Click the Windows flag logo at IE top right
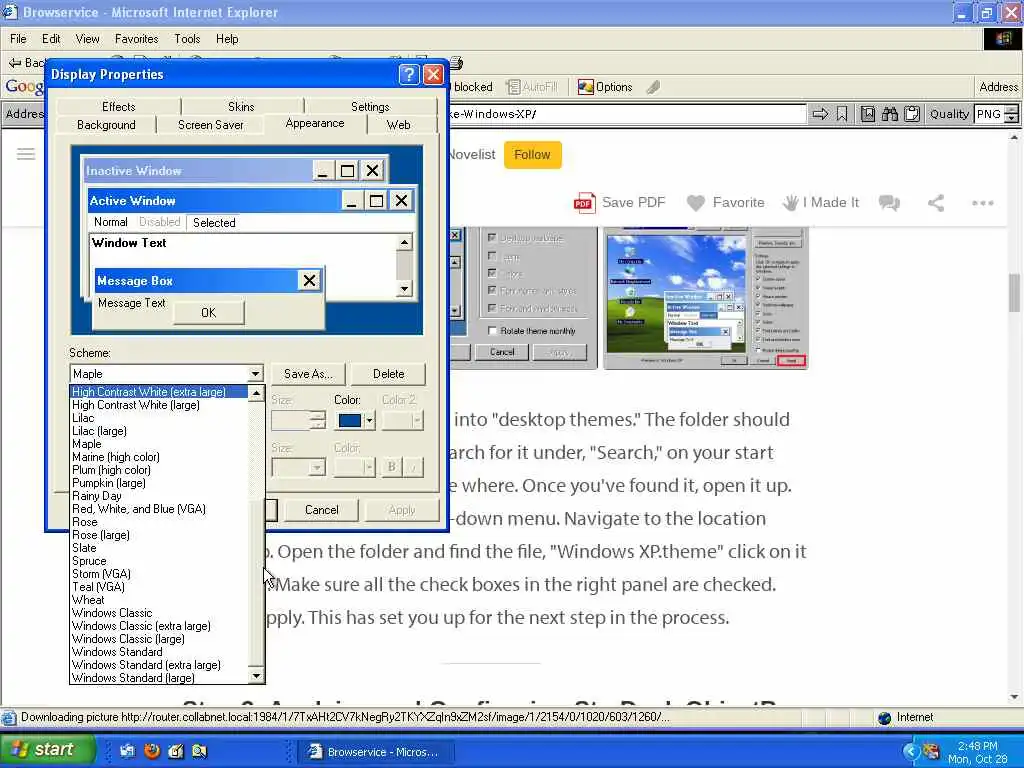The height and width of the screenshot is (768, 1024). pos(1003,39)
